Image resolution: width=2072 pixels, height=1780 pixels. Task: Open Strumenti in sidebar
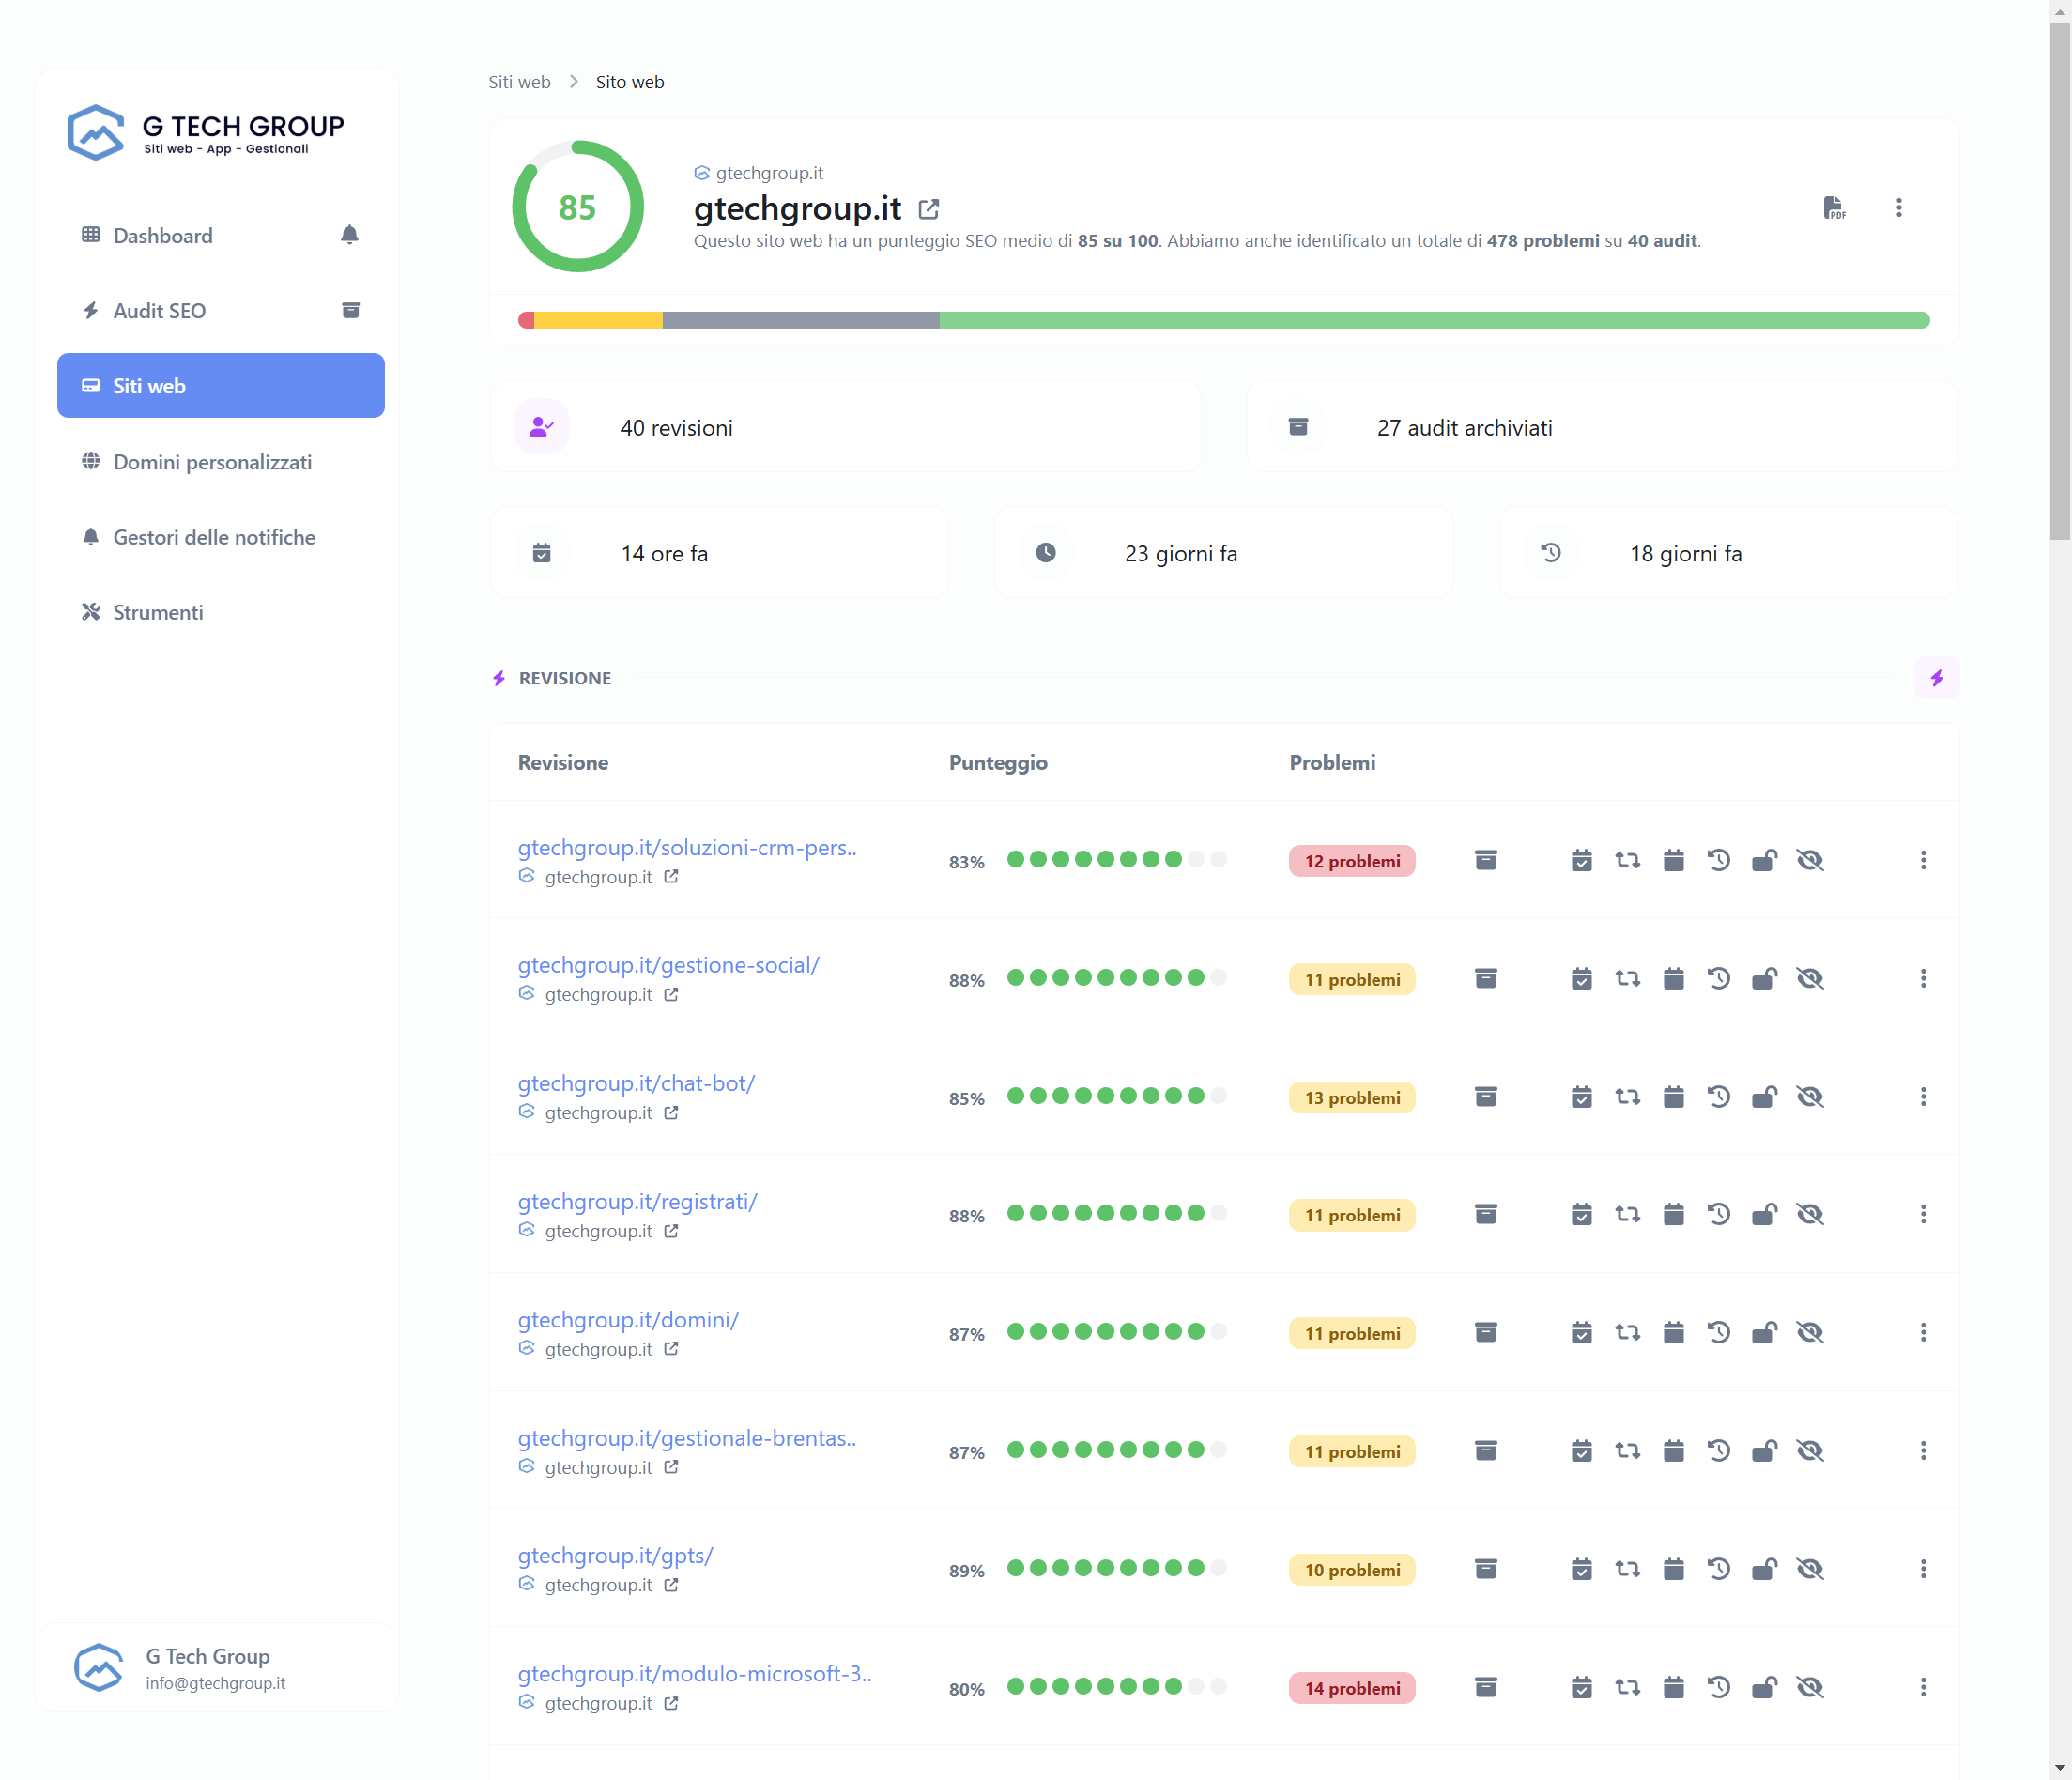point(158,612)
